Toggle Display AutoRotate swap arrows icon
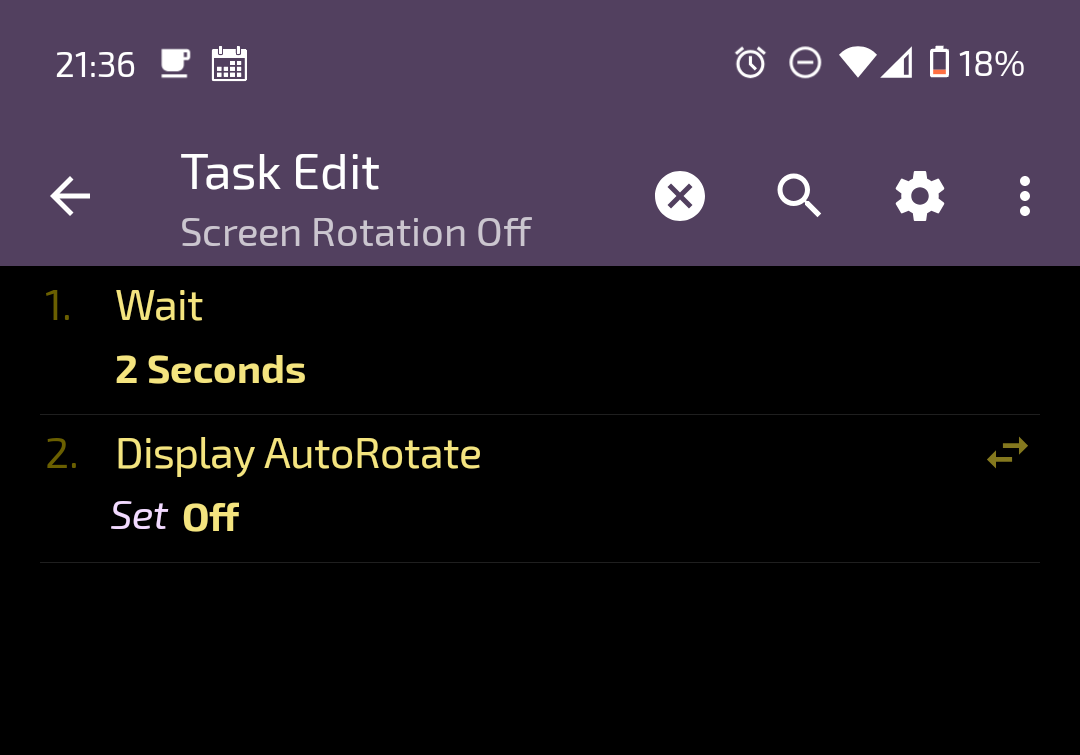This screenshot has height=755, width=1080. pyautogui.click(x=1007, y=453)
